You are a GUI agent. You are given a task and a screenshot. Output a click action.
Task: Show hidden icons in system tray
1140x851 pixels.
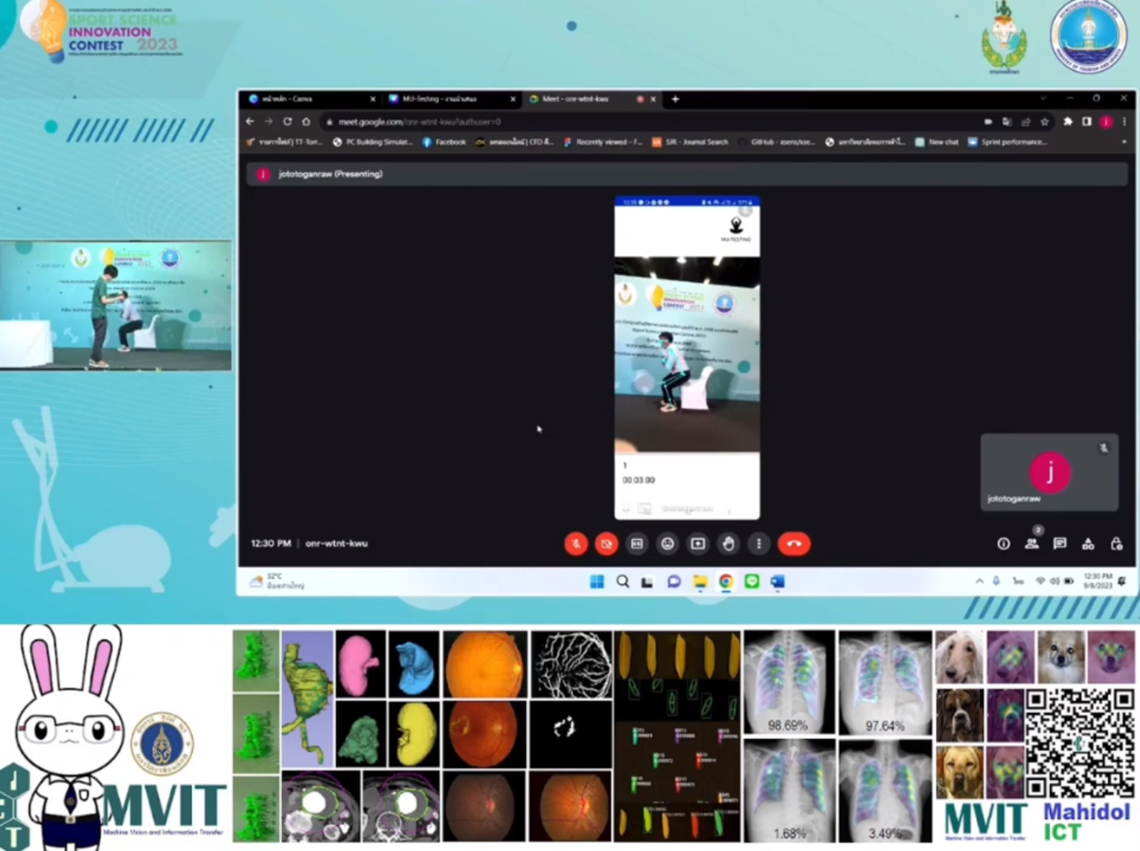tap(979, 581)
